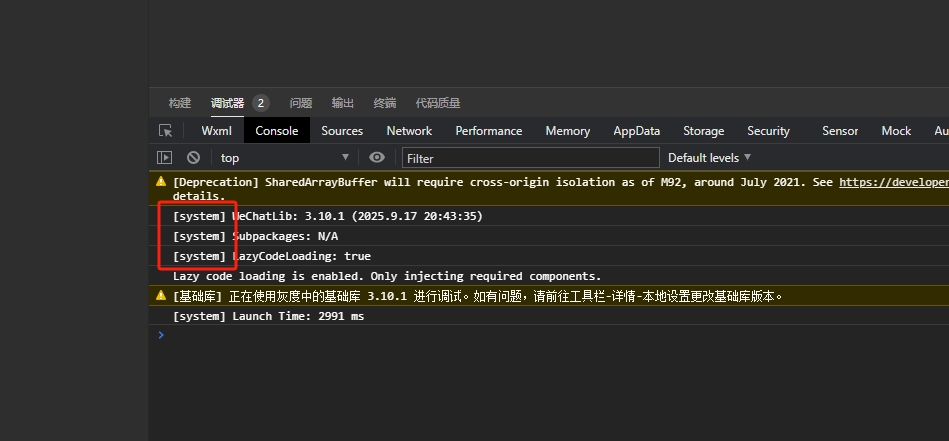Click the Deprecation warning triangle icon
This screenshot has height=441, width=949.
[161, 182]
